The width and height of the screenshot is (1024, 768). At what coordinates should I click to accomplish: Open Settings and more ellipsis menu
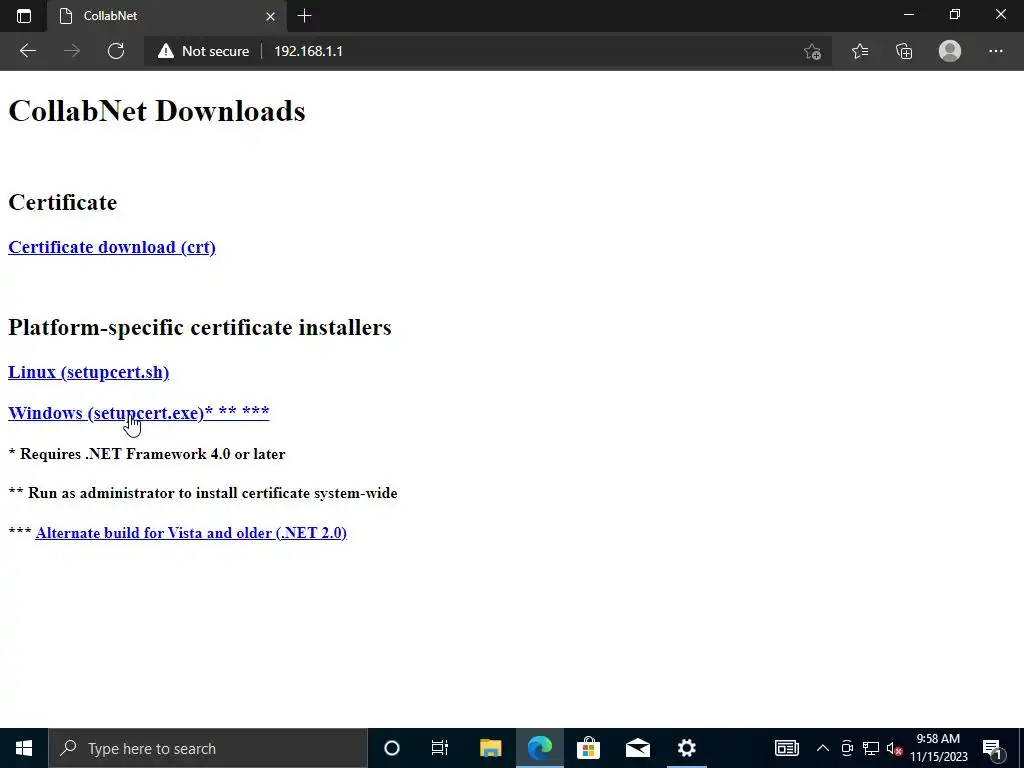(x=995, y=51)
